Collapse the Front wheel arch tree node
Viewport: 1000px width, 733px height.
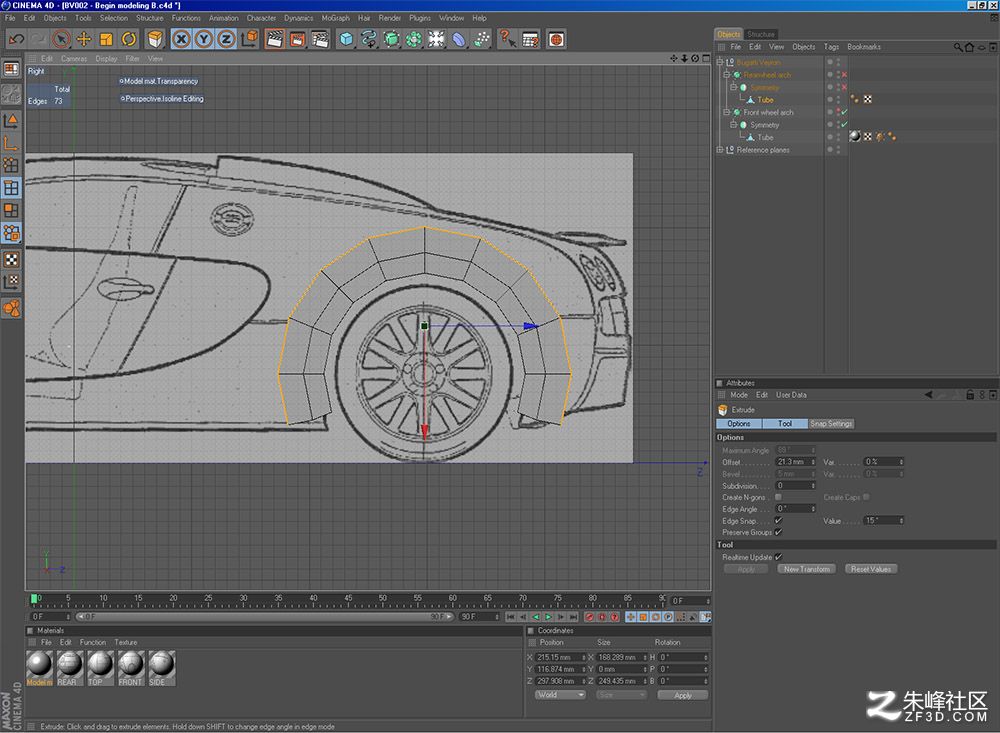[x=726, y=112]
